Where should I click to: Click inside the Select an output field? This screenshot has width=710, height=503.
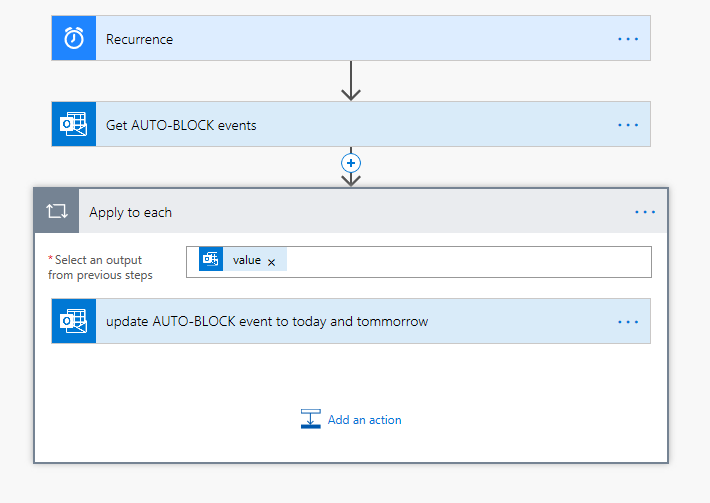coord(460,261)
